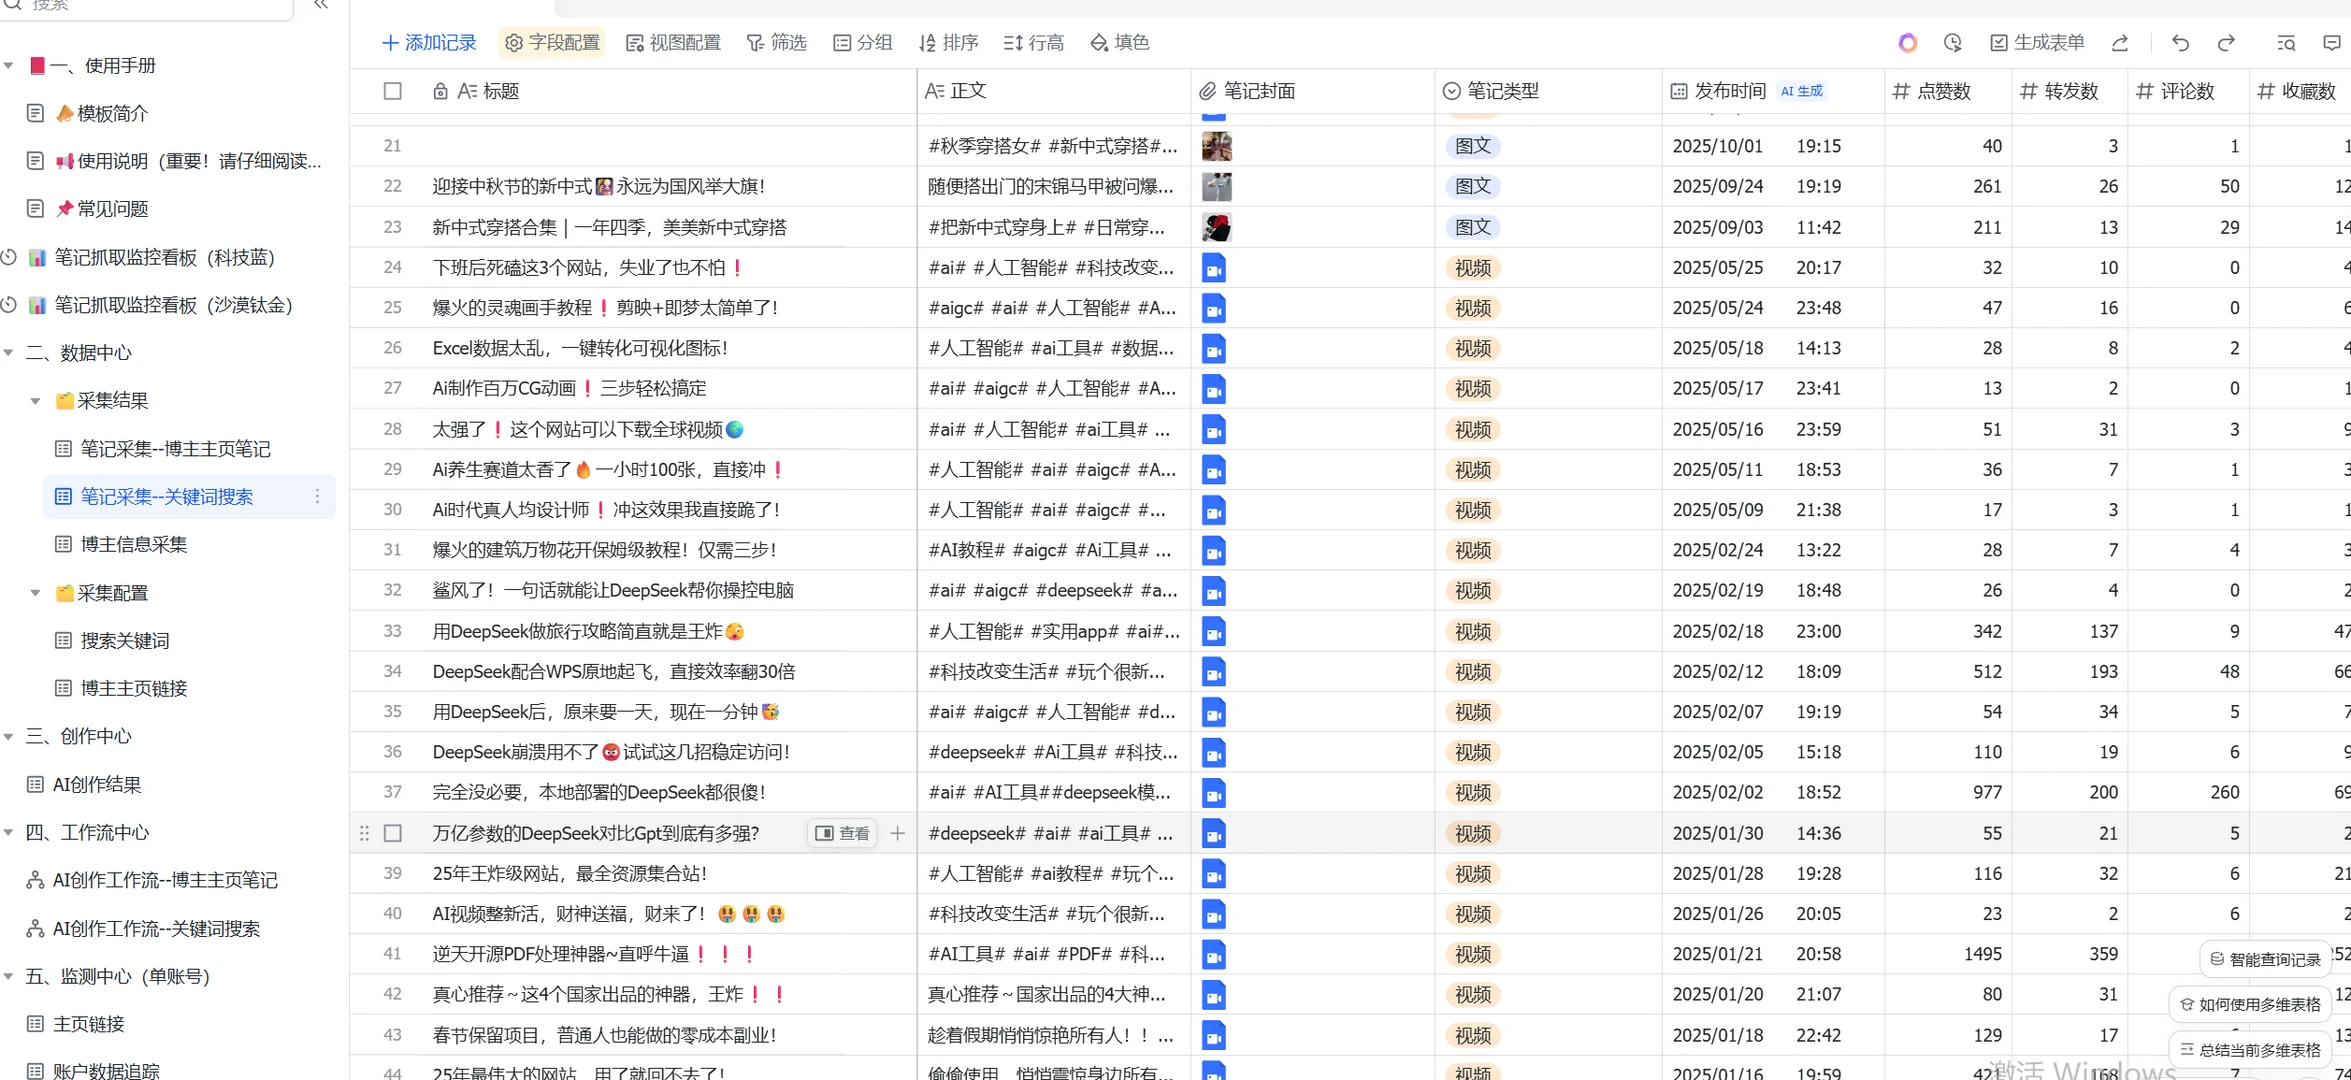Open the 筛选 filter tool
This screenshot has width=2351, height=1080.
coord(777,43)
